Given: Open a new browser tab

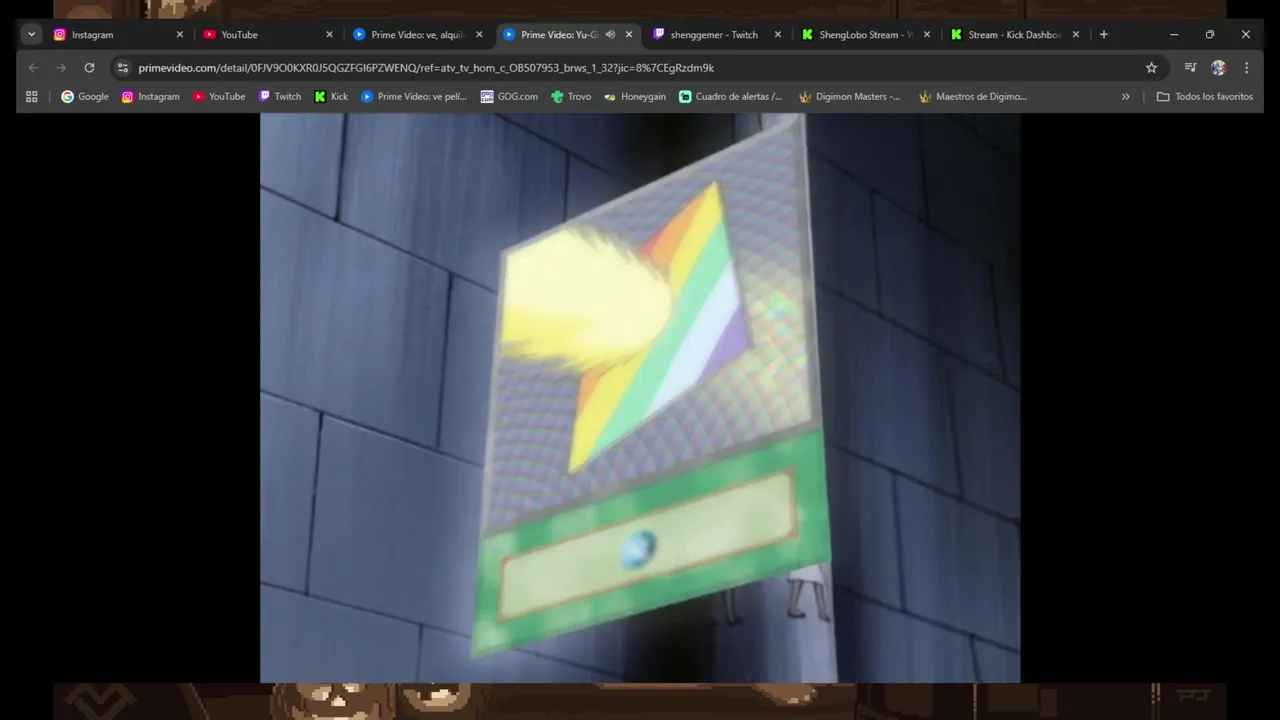Looking at the screenshot, I should [x=1104, y=34].
